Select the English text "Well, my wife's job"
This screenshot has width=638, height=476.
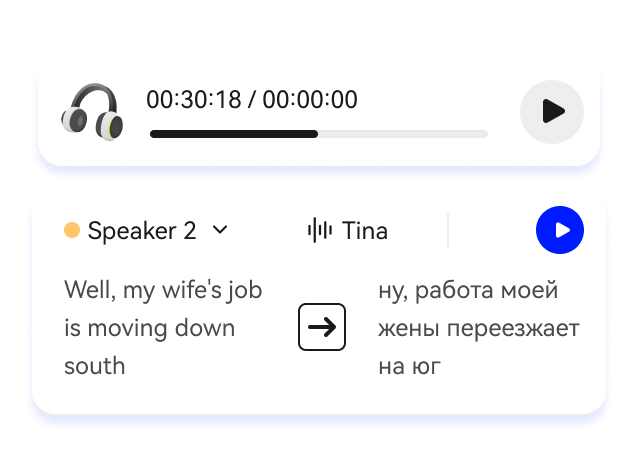point(163,291)
